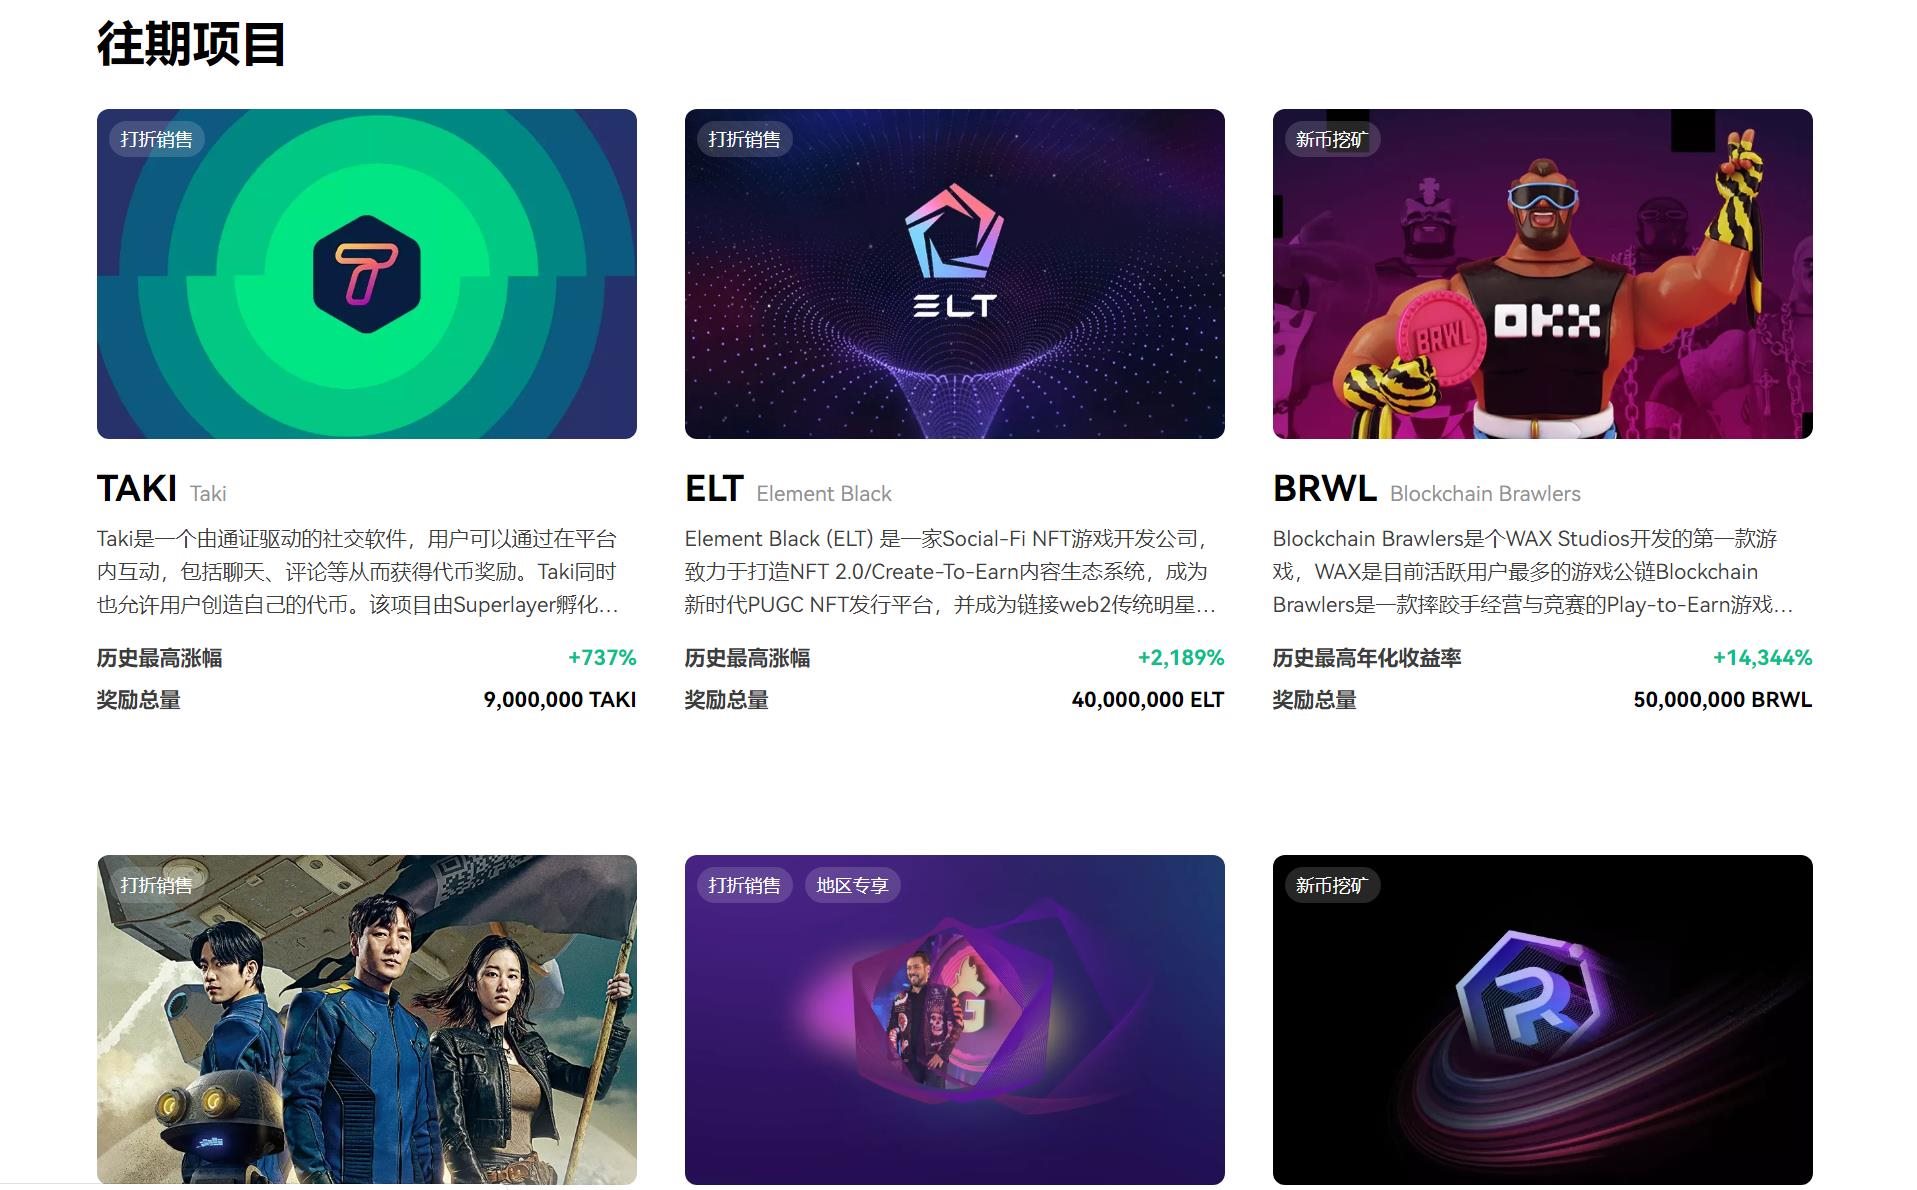Click the 打折销售 tag on ELT card

pos(745,139)
